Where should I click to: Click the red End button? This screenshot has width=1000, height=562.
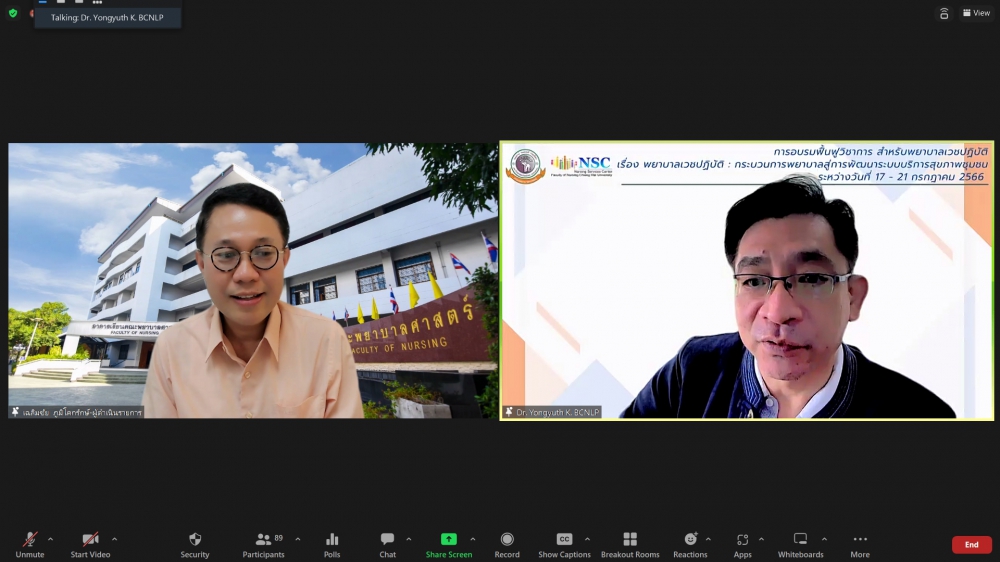tap(971, 545)
